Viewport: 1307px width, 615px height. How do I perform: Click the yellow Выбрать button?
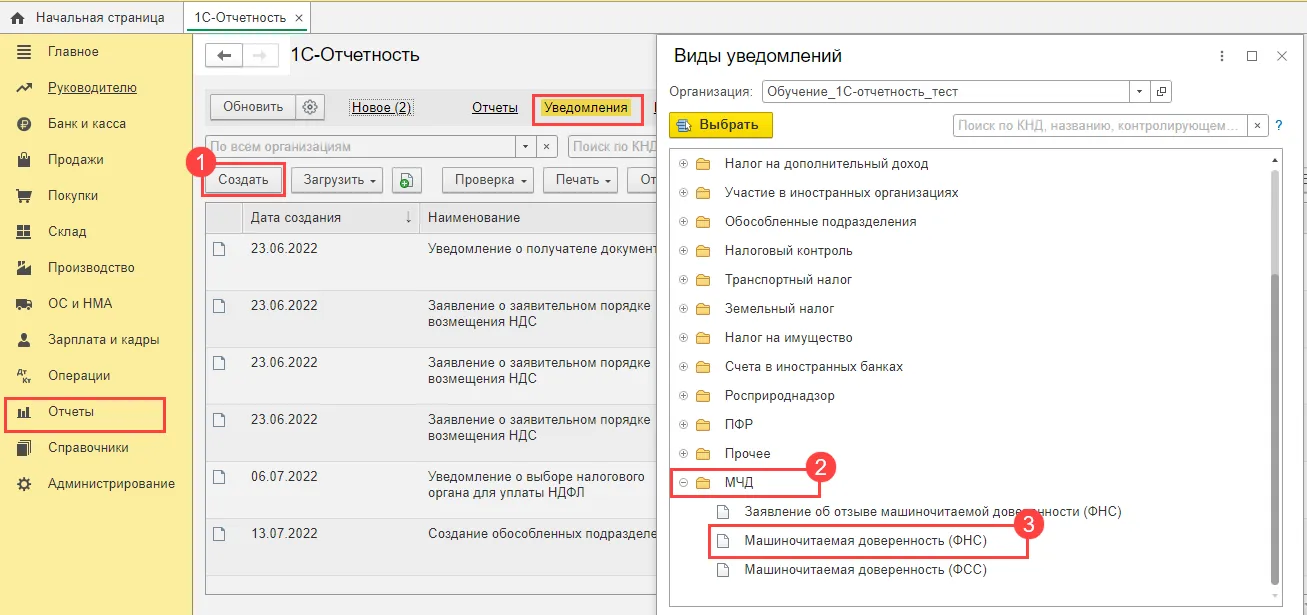coord(720,125)
